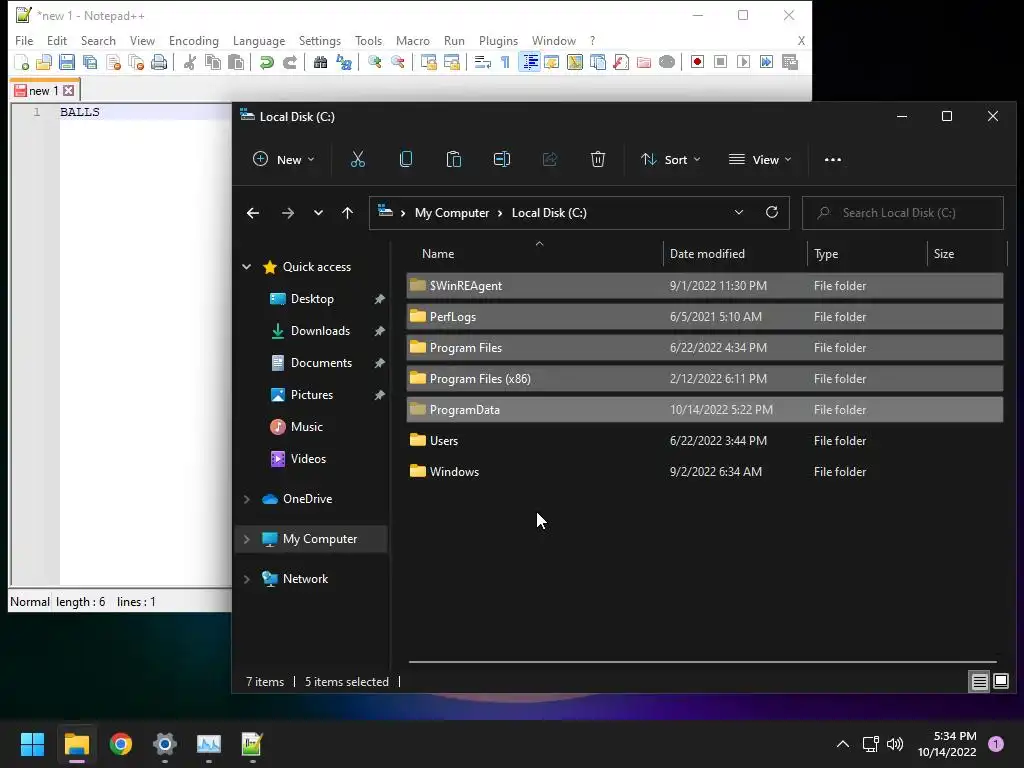Screen dimensions: 1024x768
Task: Click macro Playback icon in Notepad++
Action: tap(743, 62)
